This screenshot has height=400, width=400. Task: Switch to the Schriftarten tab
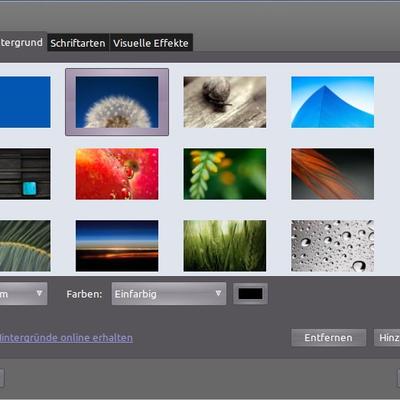pos(78,43)
